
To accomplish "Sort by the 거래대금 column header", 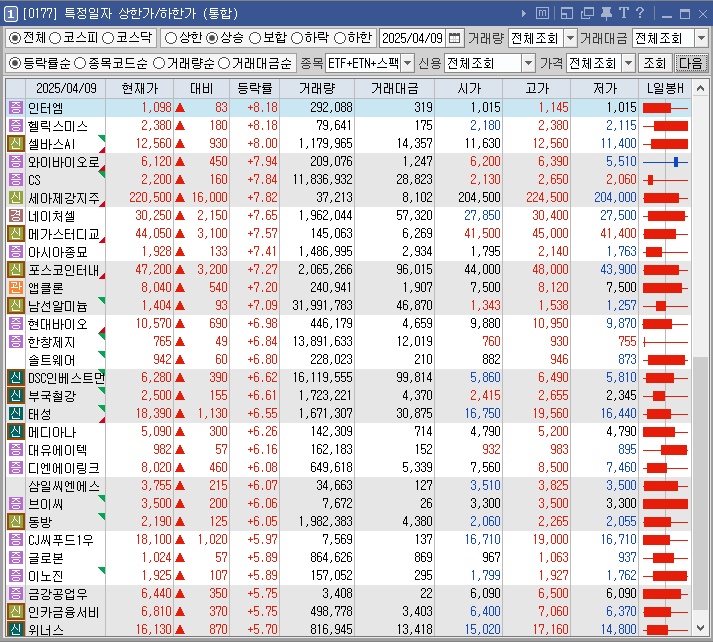I will pyautogui.click(x=394, y=88).
